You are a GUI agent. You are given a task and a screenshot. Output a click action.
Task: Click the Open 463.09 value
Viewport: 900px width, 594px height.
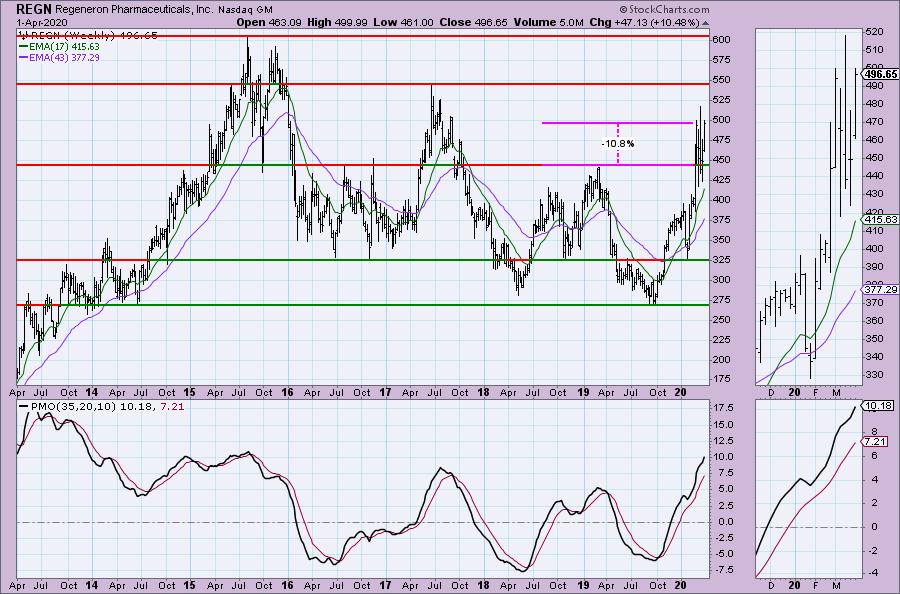(x=269, y=23)
